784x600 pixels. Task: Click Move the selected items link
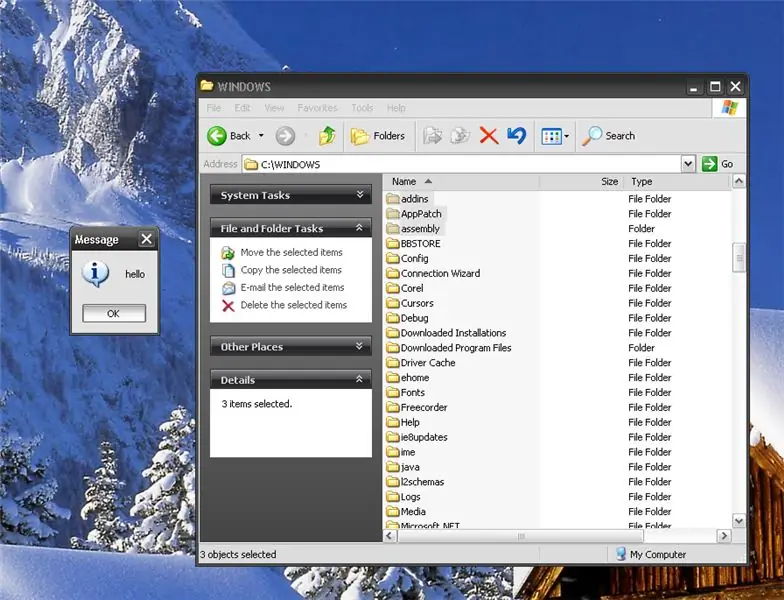[292, 252]
